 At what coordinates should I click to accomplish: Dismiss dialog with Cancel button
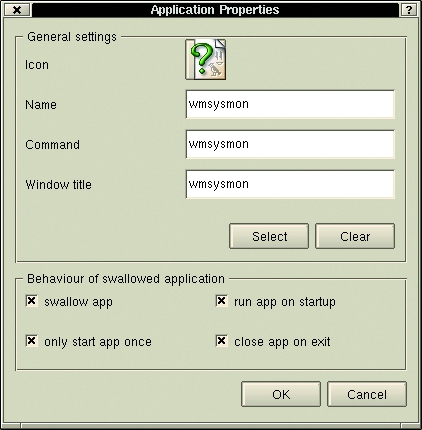click(x=367, y=394)
